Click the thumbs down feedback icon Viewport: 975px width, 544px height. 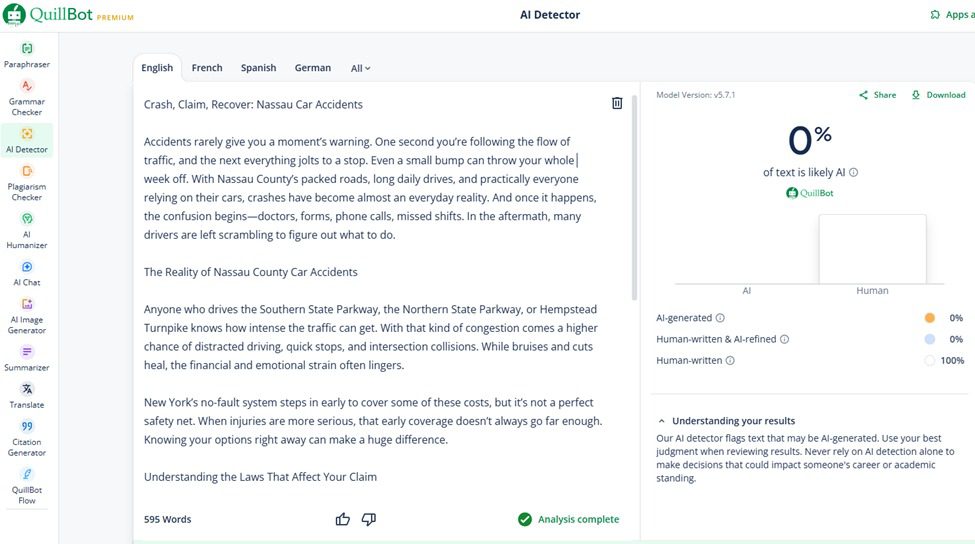pyautogui.click(x=369, y=519)
